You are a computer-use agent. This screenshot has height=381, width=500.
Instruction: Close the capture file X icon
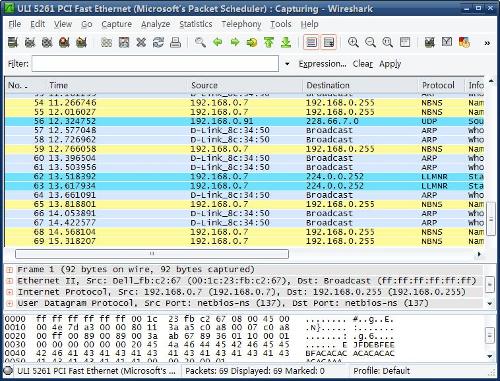(141, 42)
